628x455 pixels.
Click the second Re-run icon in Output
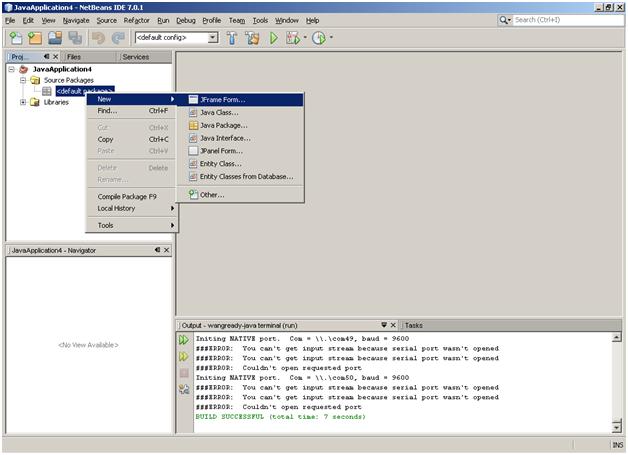pyautogui.click(x=184, y=356)
